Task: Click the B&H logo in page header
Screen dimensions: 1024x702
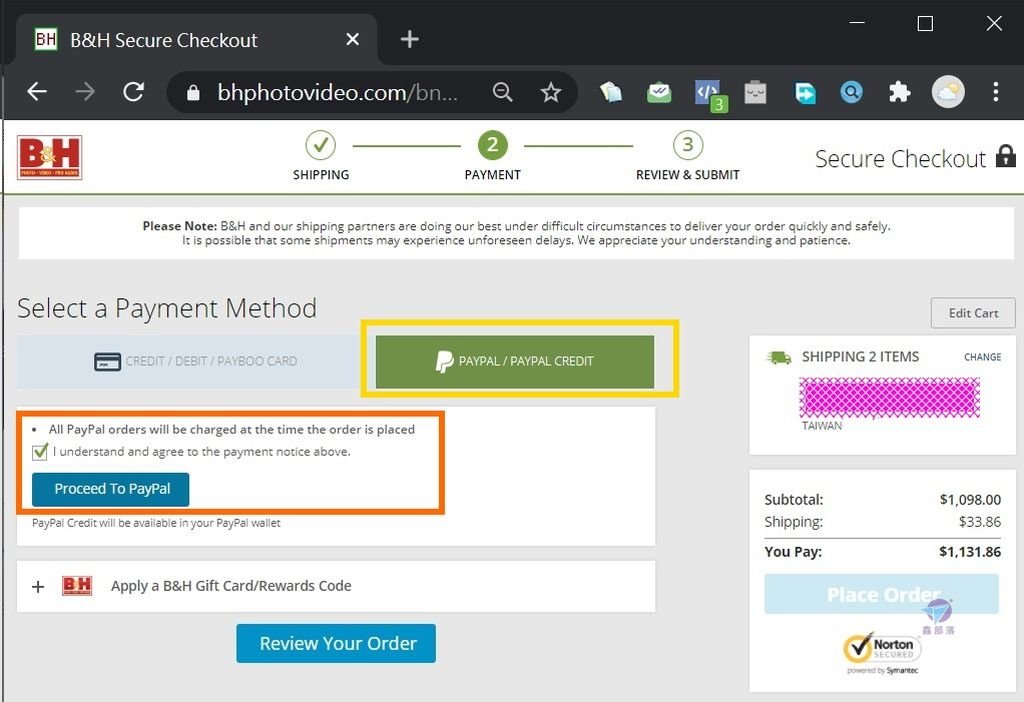Action: coord(50,157)
